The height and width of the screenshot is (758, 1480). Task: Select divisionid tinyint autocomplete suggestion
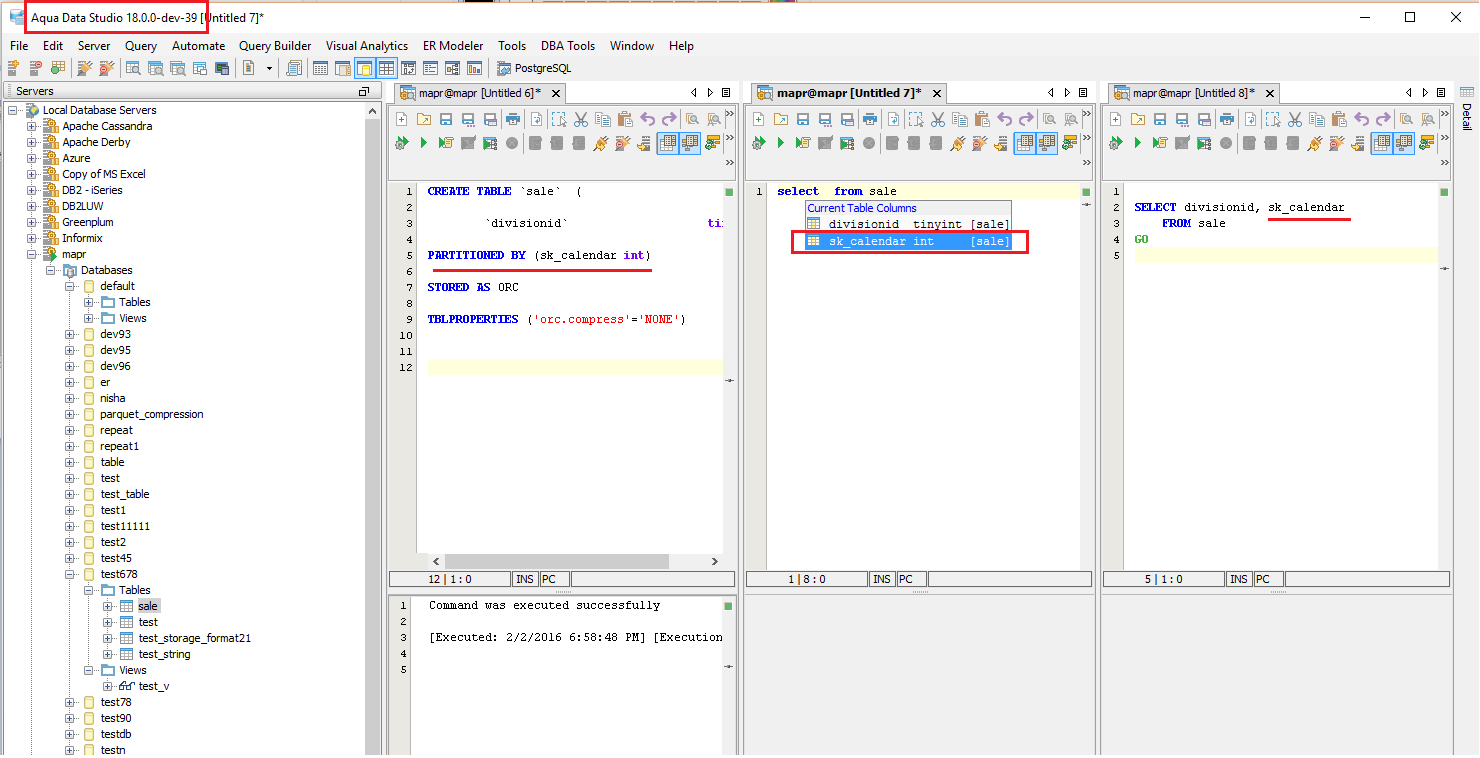tap(908, 225)
